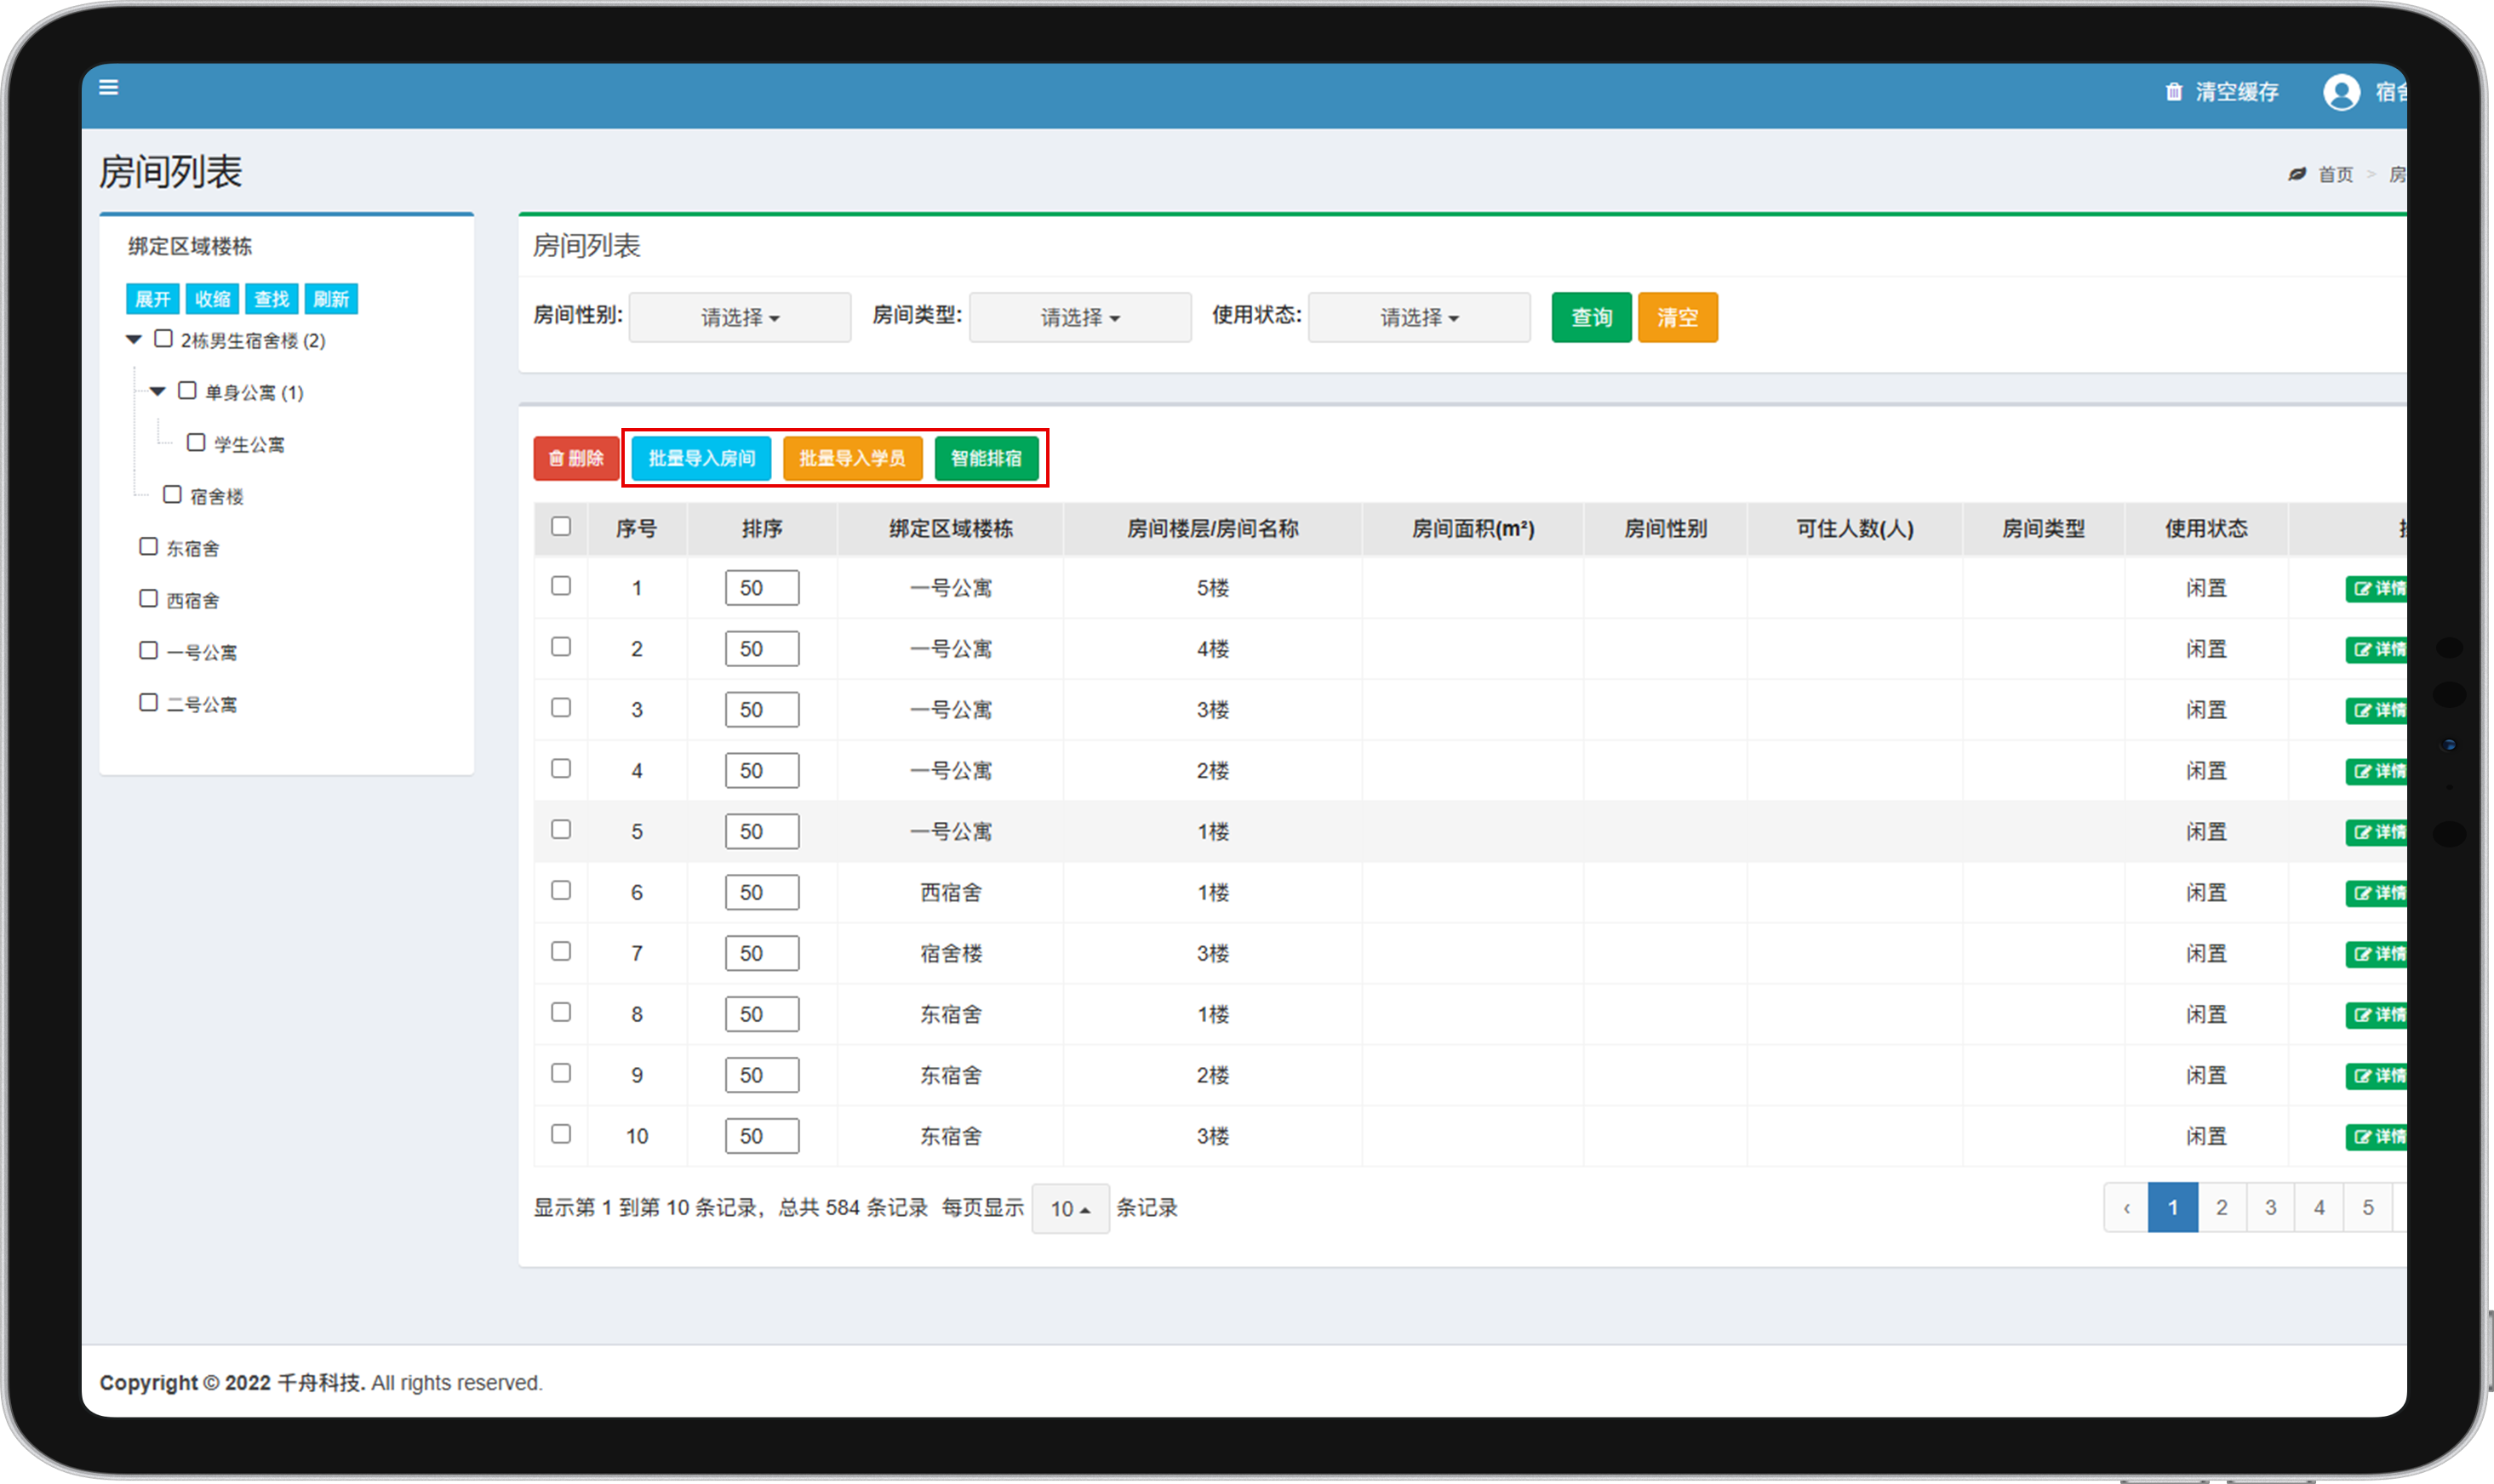2494x1484 pixels.
Task: Open the user avatar profile icon
Action: tap(2341, 92)
